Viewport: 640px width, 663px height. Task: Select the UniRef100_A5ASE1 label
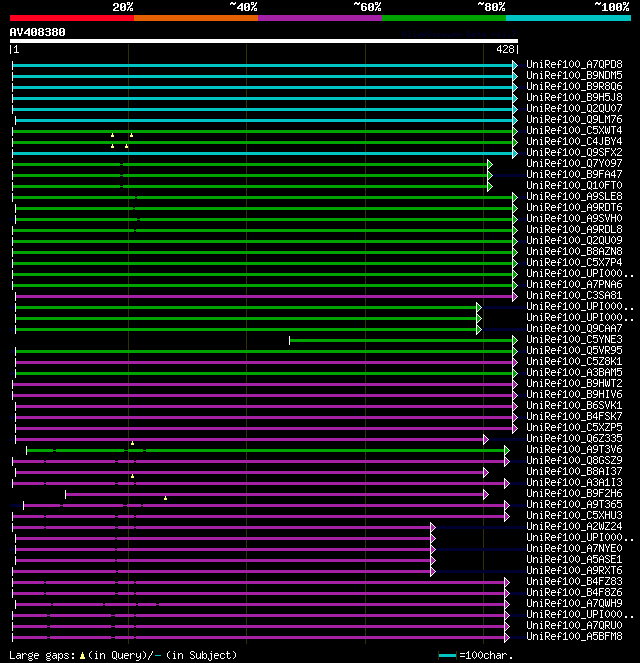(x=574, y=559)
